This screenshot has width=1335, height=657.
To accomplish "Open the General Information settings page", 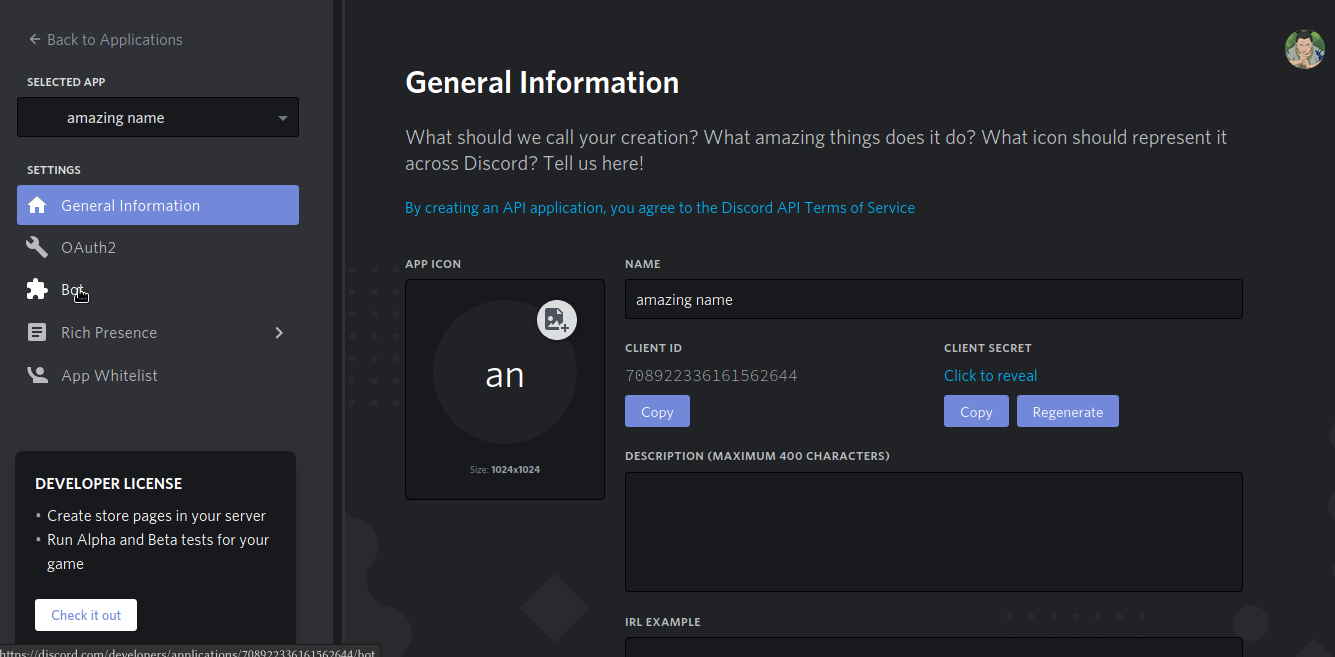I will pyautogui.click(x=158, y=205).
